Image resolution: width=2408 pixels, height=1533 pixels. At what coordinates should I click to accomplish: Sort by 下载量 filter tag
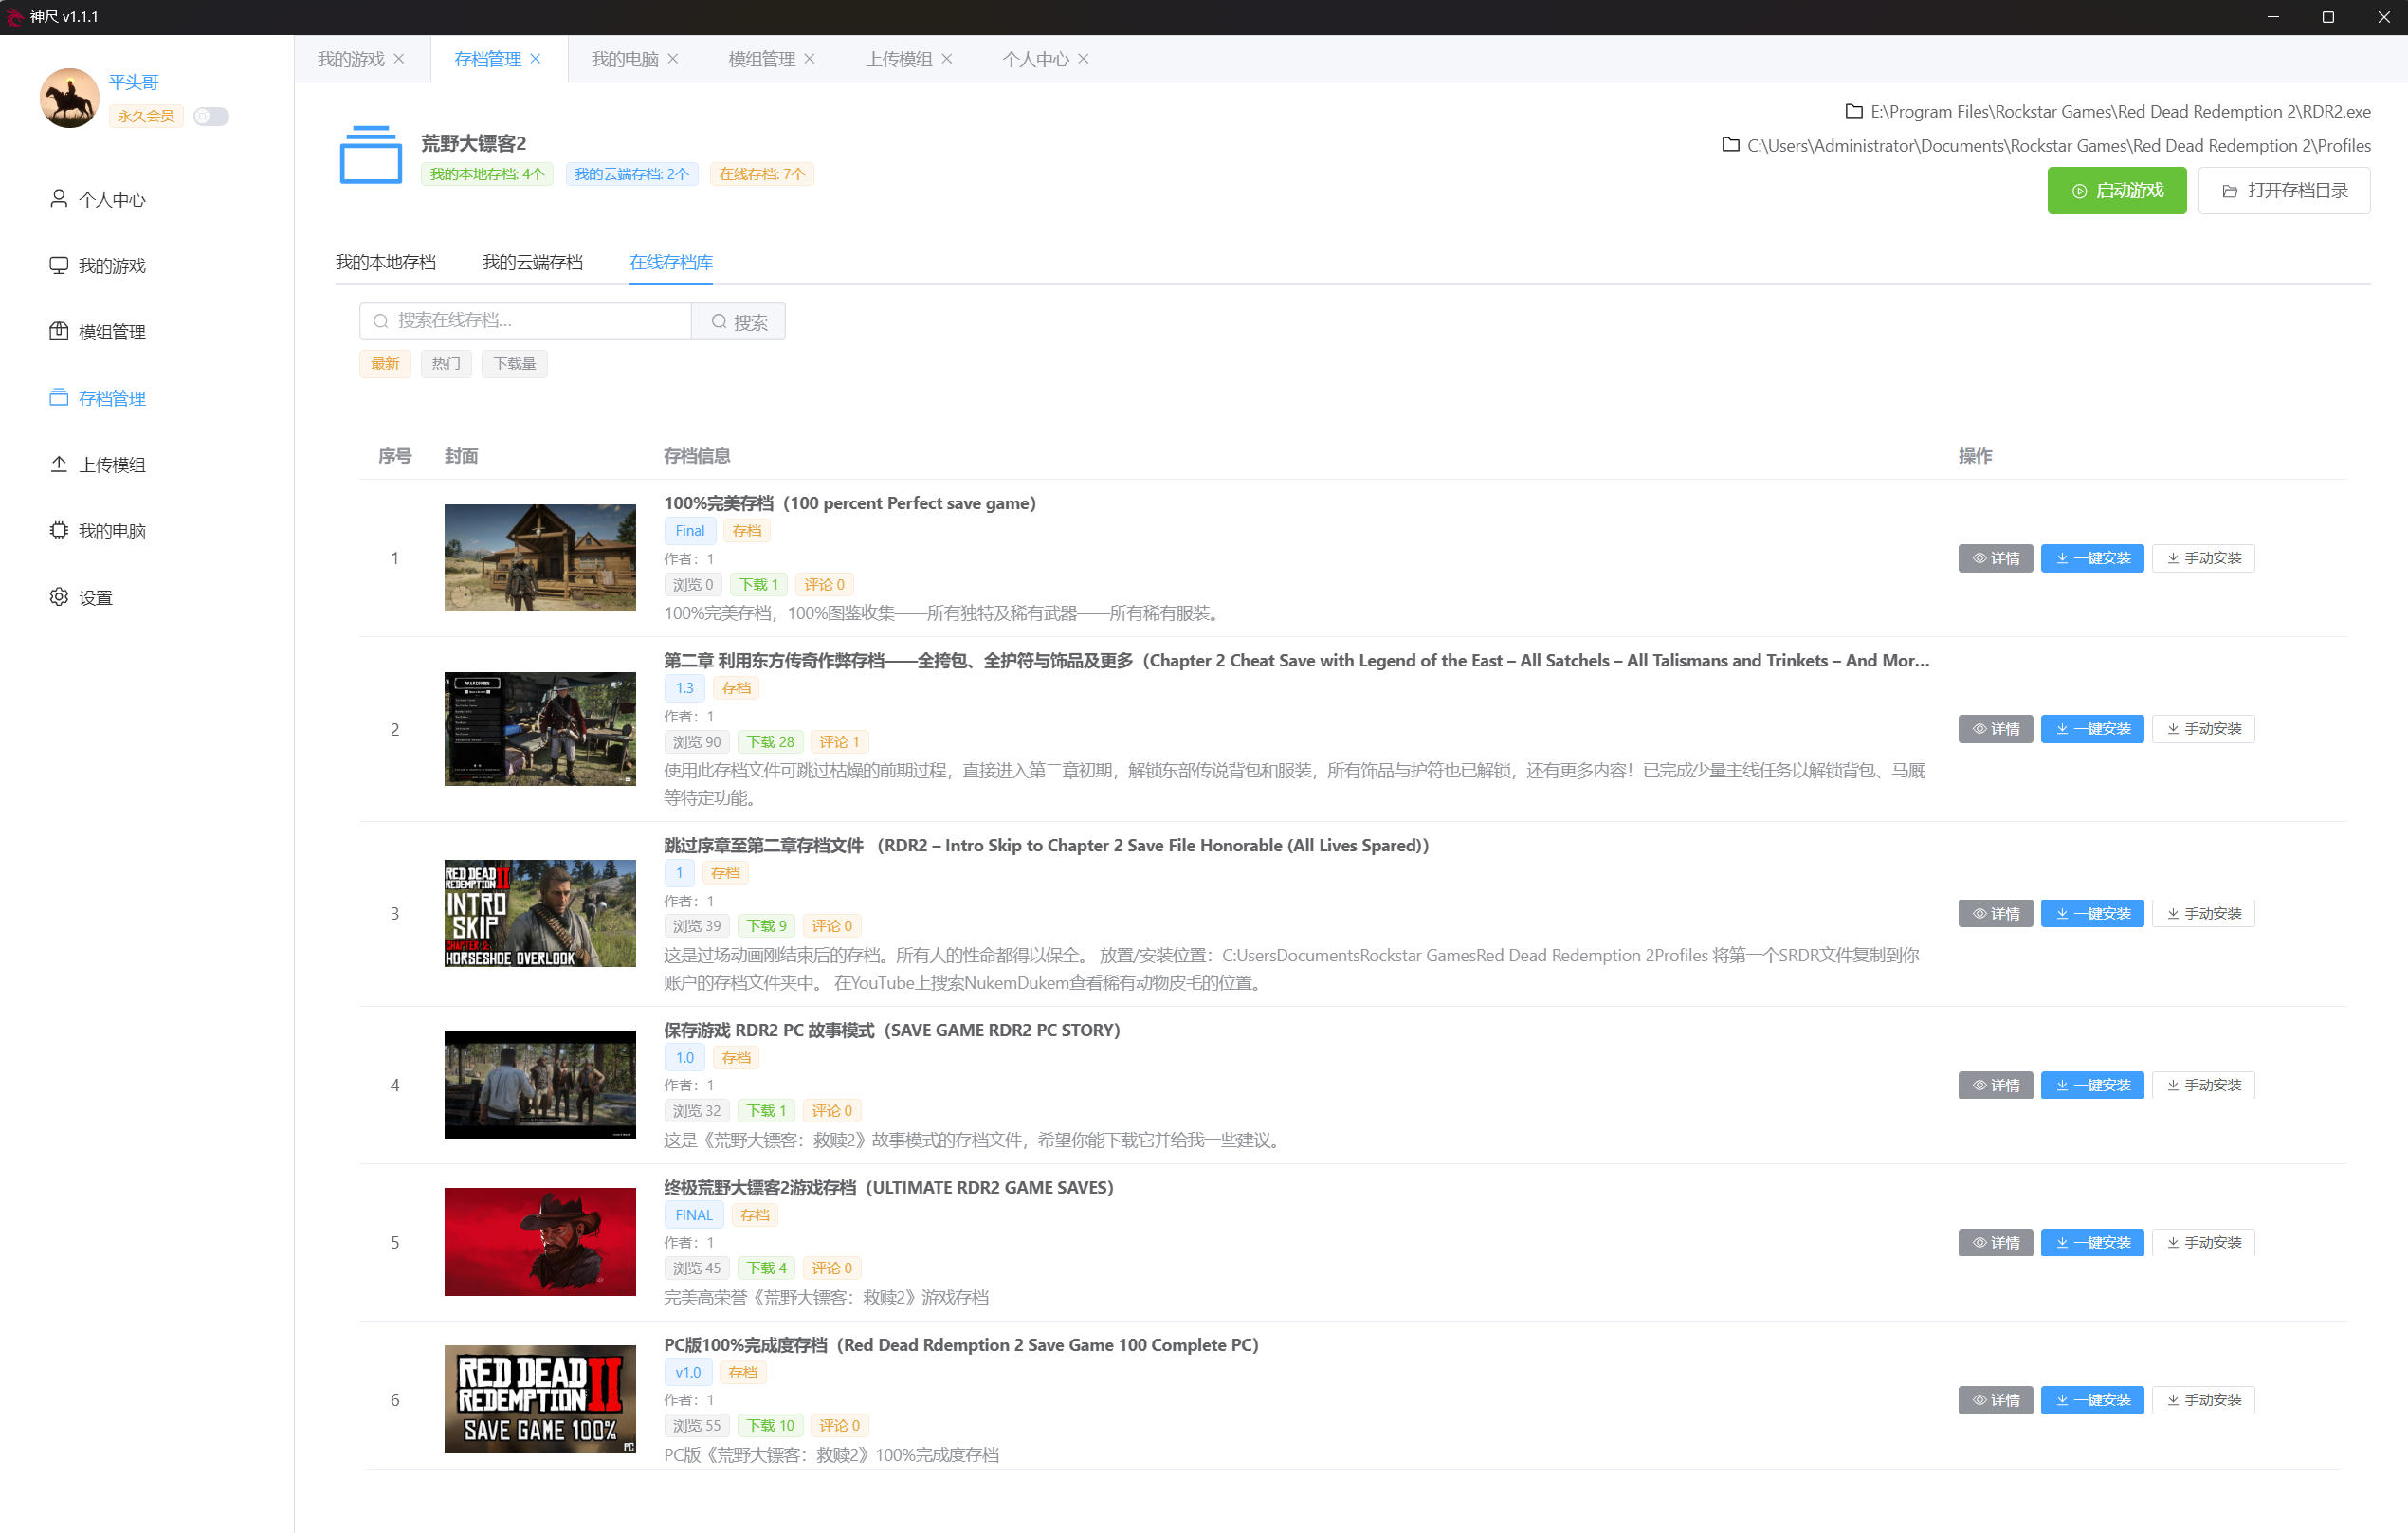515,364
